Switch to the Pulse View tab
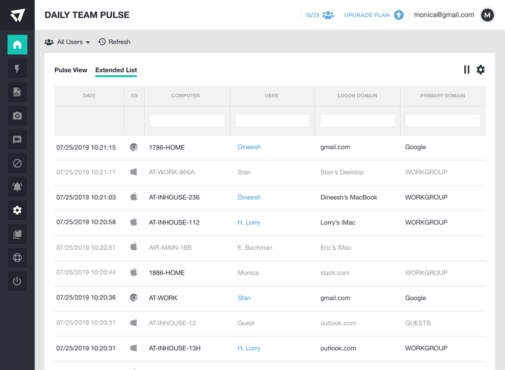The image size is (505, 370). click(x=71, y=70)
